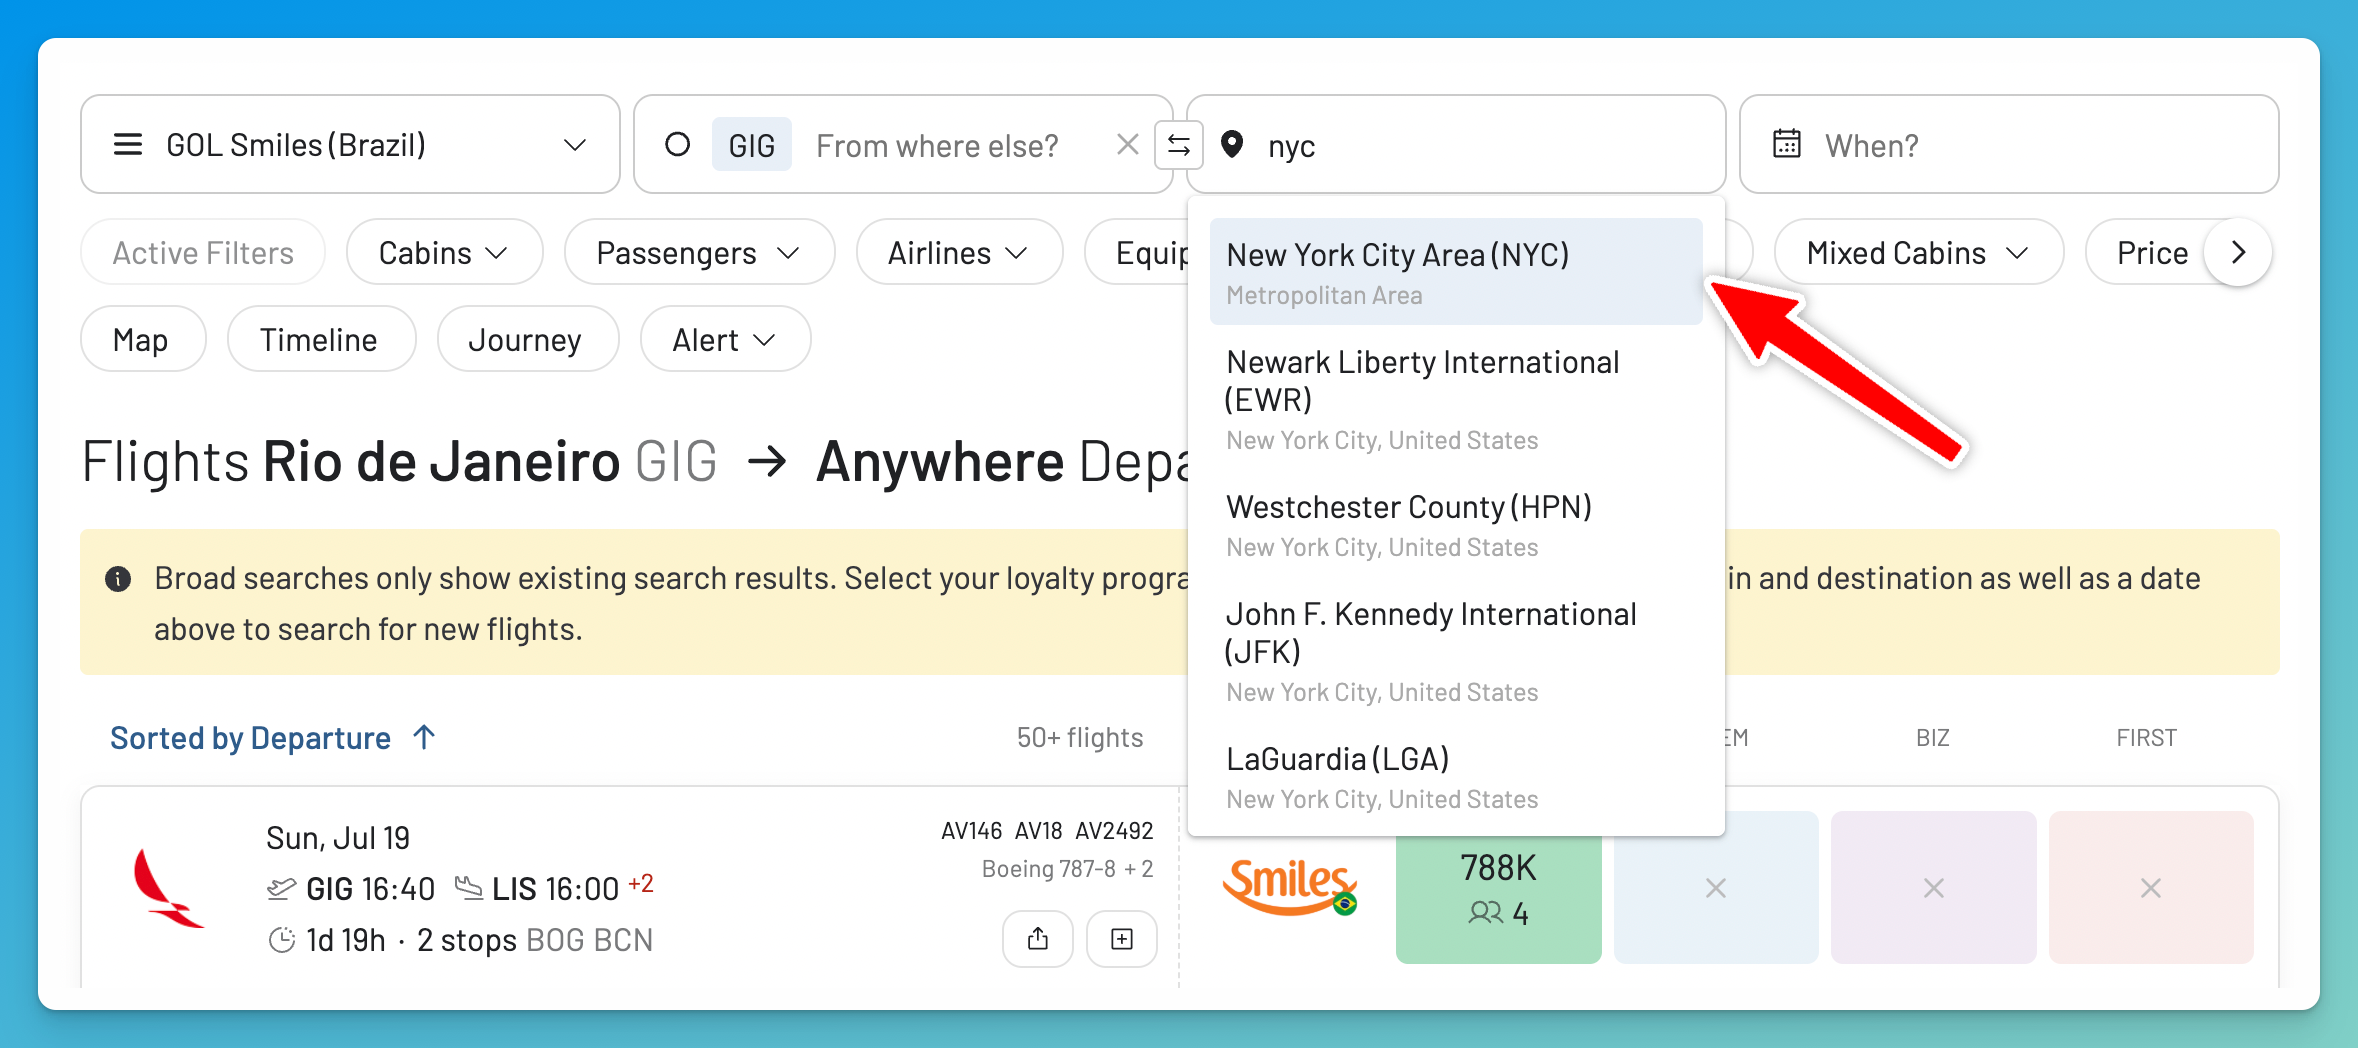The height and width of the screenshot is (1048, 2358).
Task: Open the Price filter
Action: pyautogui.click(x=2151, y=253)
